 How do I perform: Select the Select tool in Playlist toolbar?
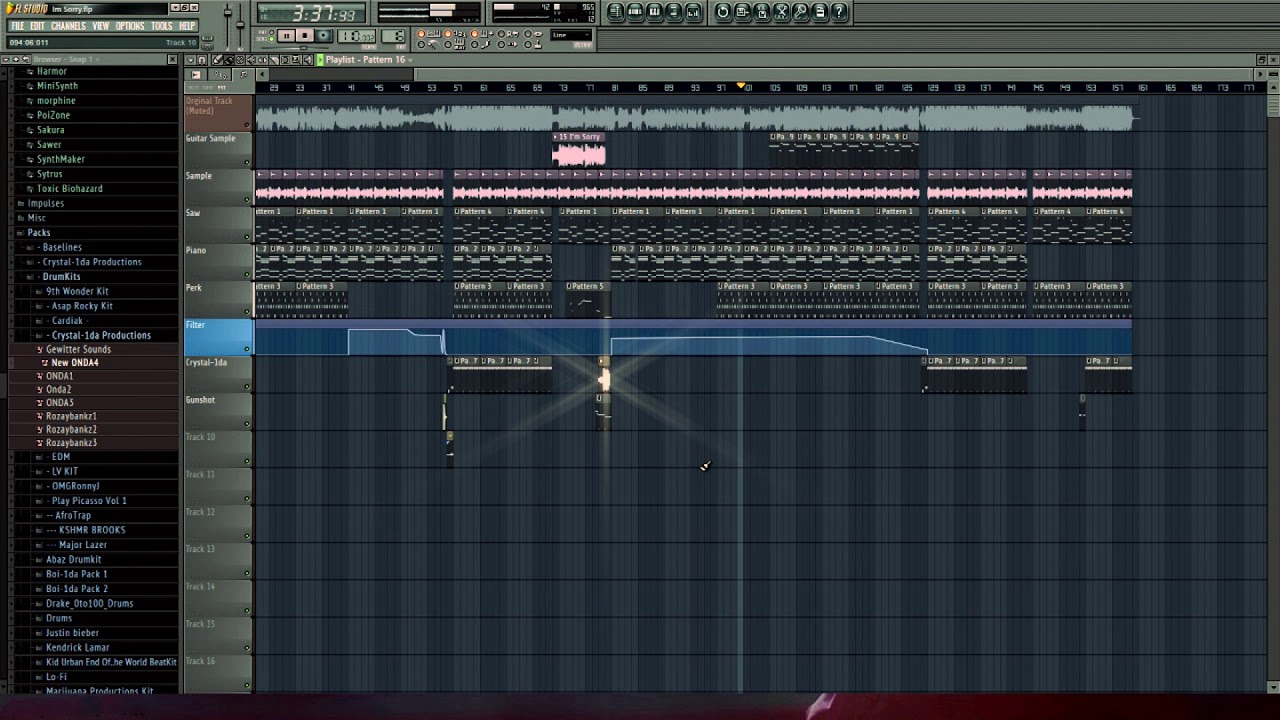(285, 60)
